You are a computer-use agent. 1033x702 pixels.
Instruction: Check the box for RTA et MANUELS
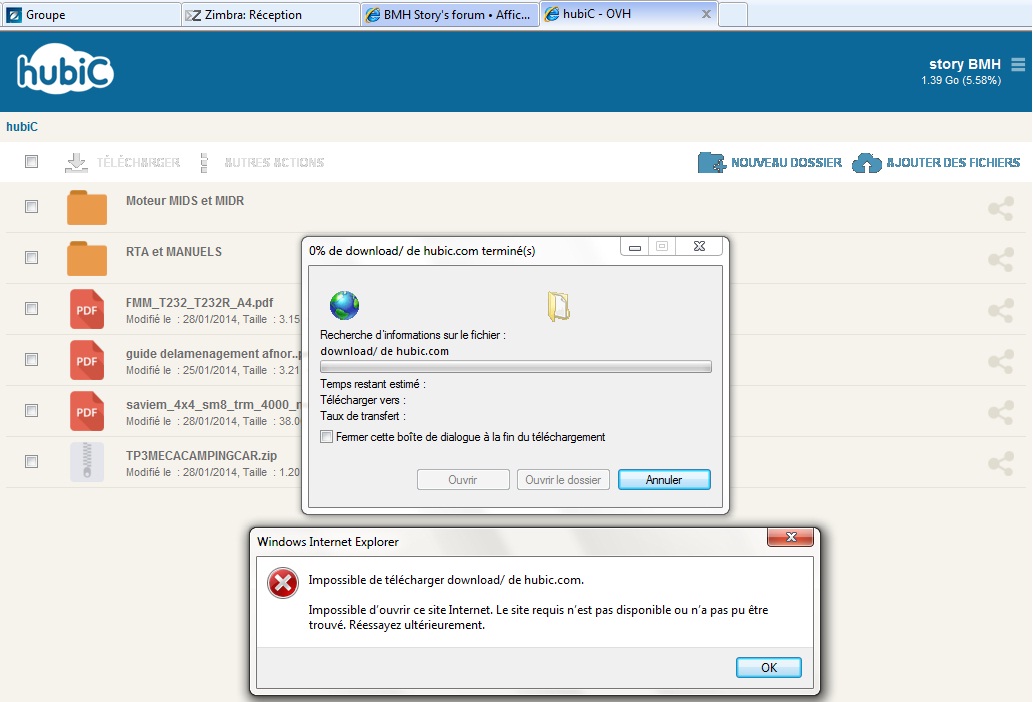click(x=31, y=258)
